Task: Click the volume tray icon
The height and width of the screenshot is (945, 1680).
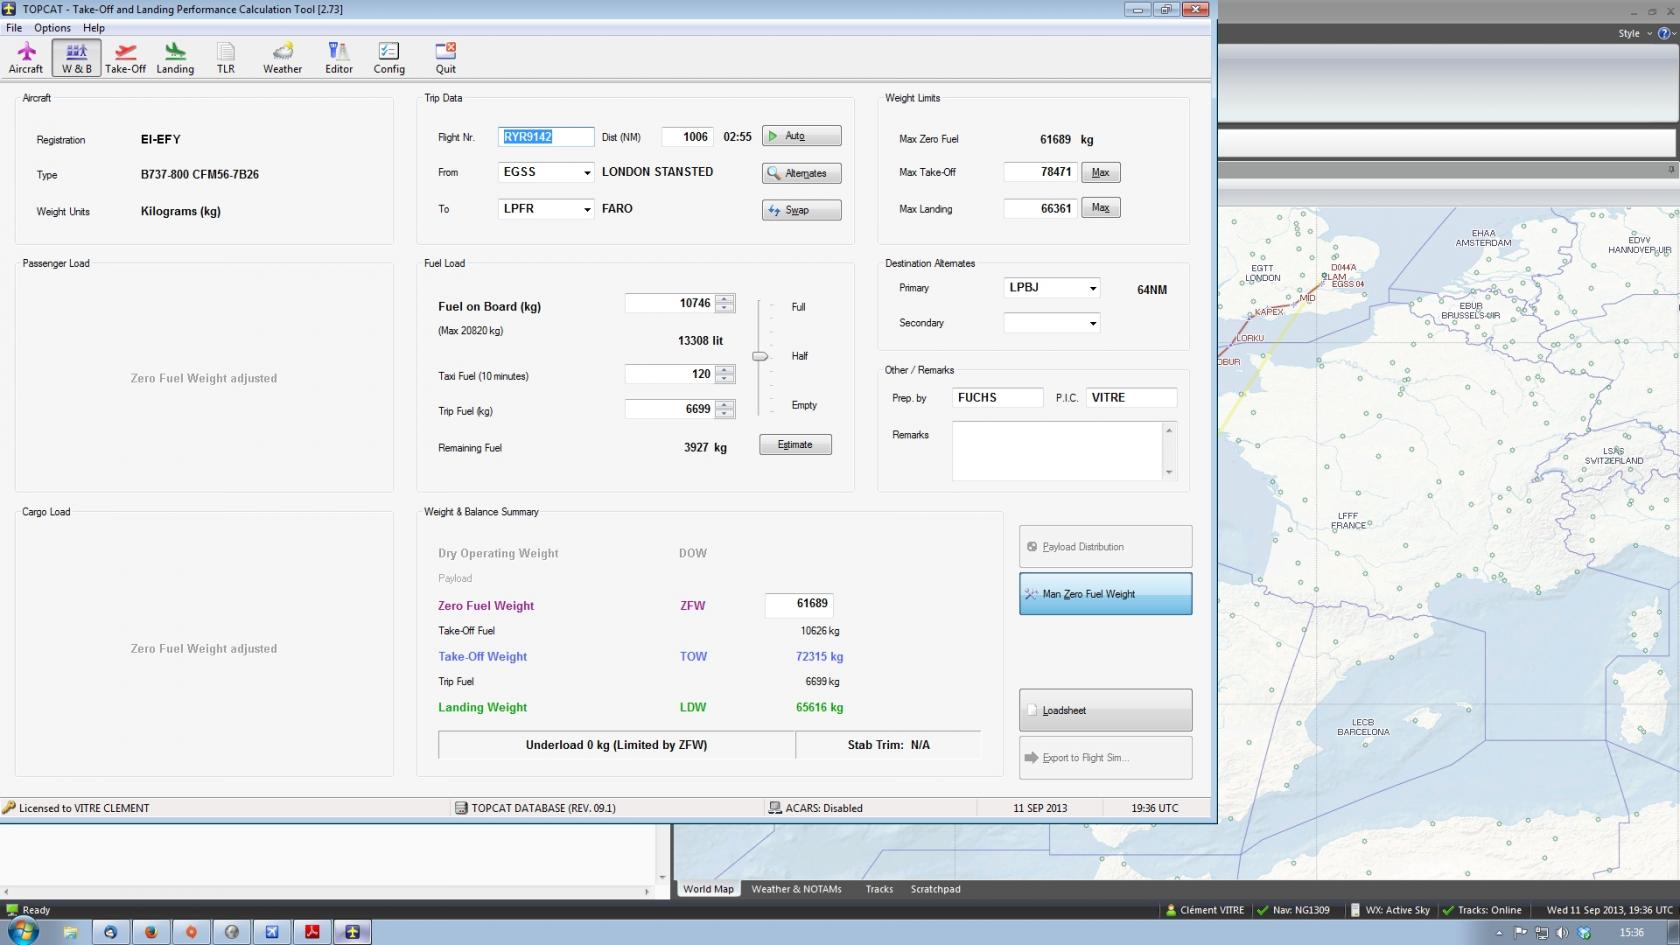Action: (1562, 933)
